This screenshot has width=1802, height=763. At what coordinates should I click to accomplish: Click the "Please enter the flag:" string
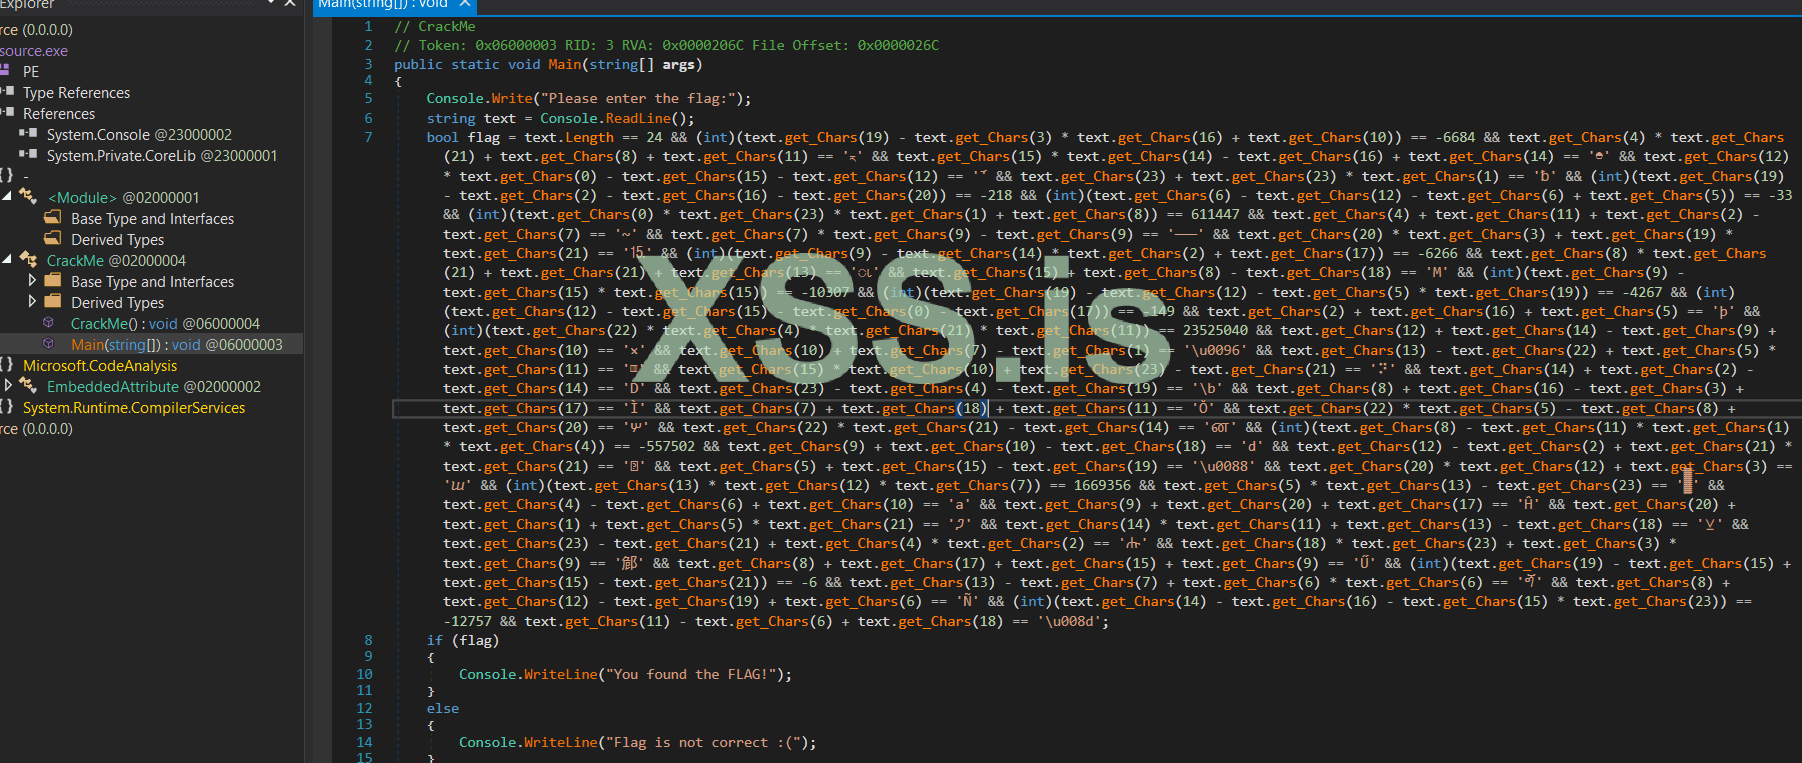(x=638, y=98)
